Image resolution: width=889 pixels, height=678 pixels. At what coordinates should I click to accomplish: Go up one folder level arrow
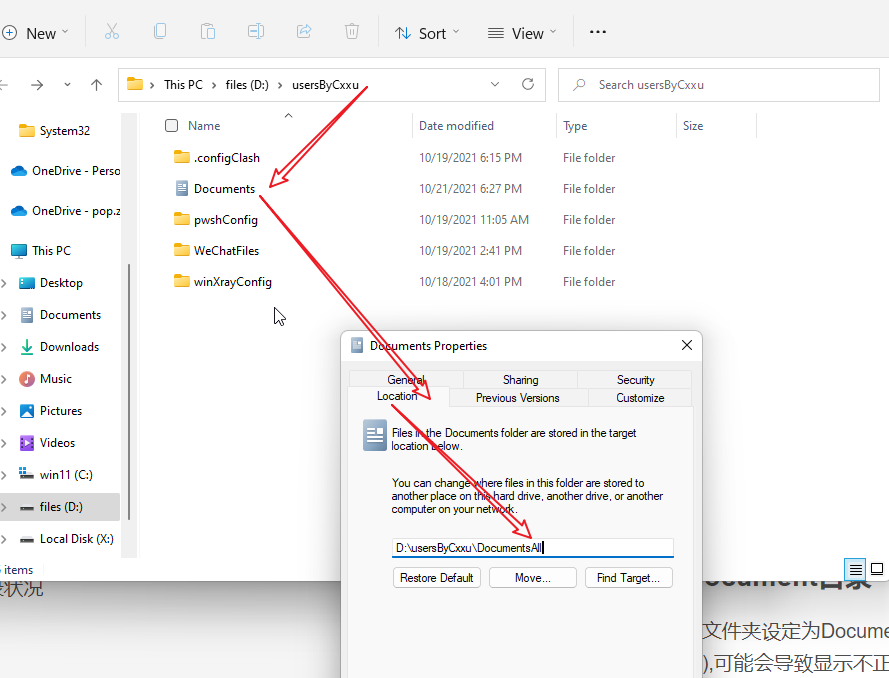click(x=96, y=85)
